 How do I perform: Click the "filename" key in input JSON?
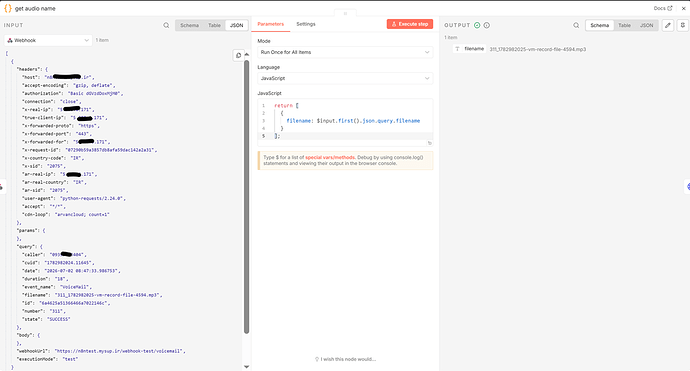tap(34, 295)
